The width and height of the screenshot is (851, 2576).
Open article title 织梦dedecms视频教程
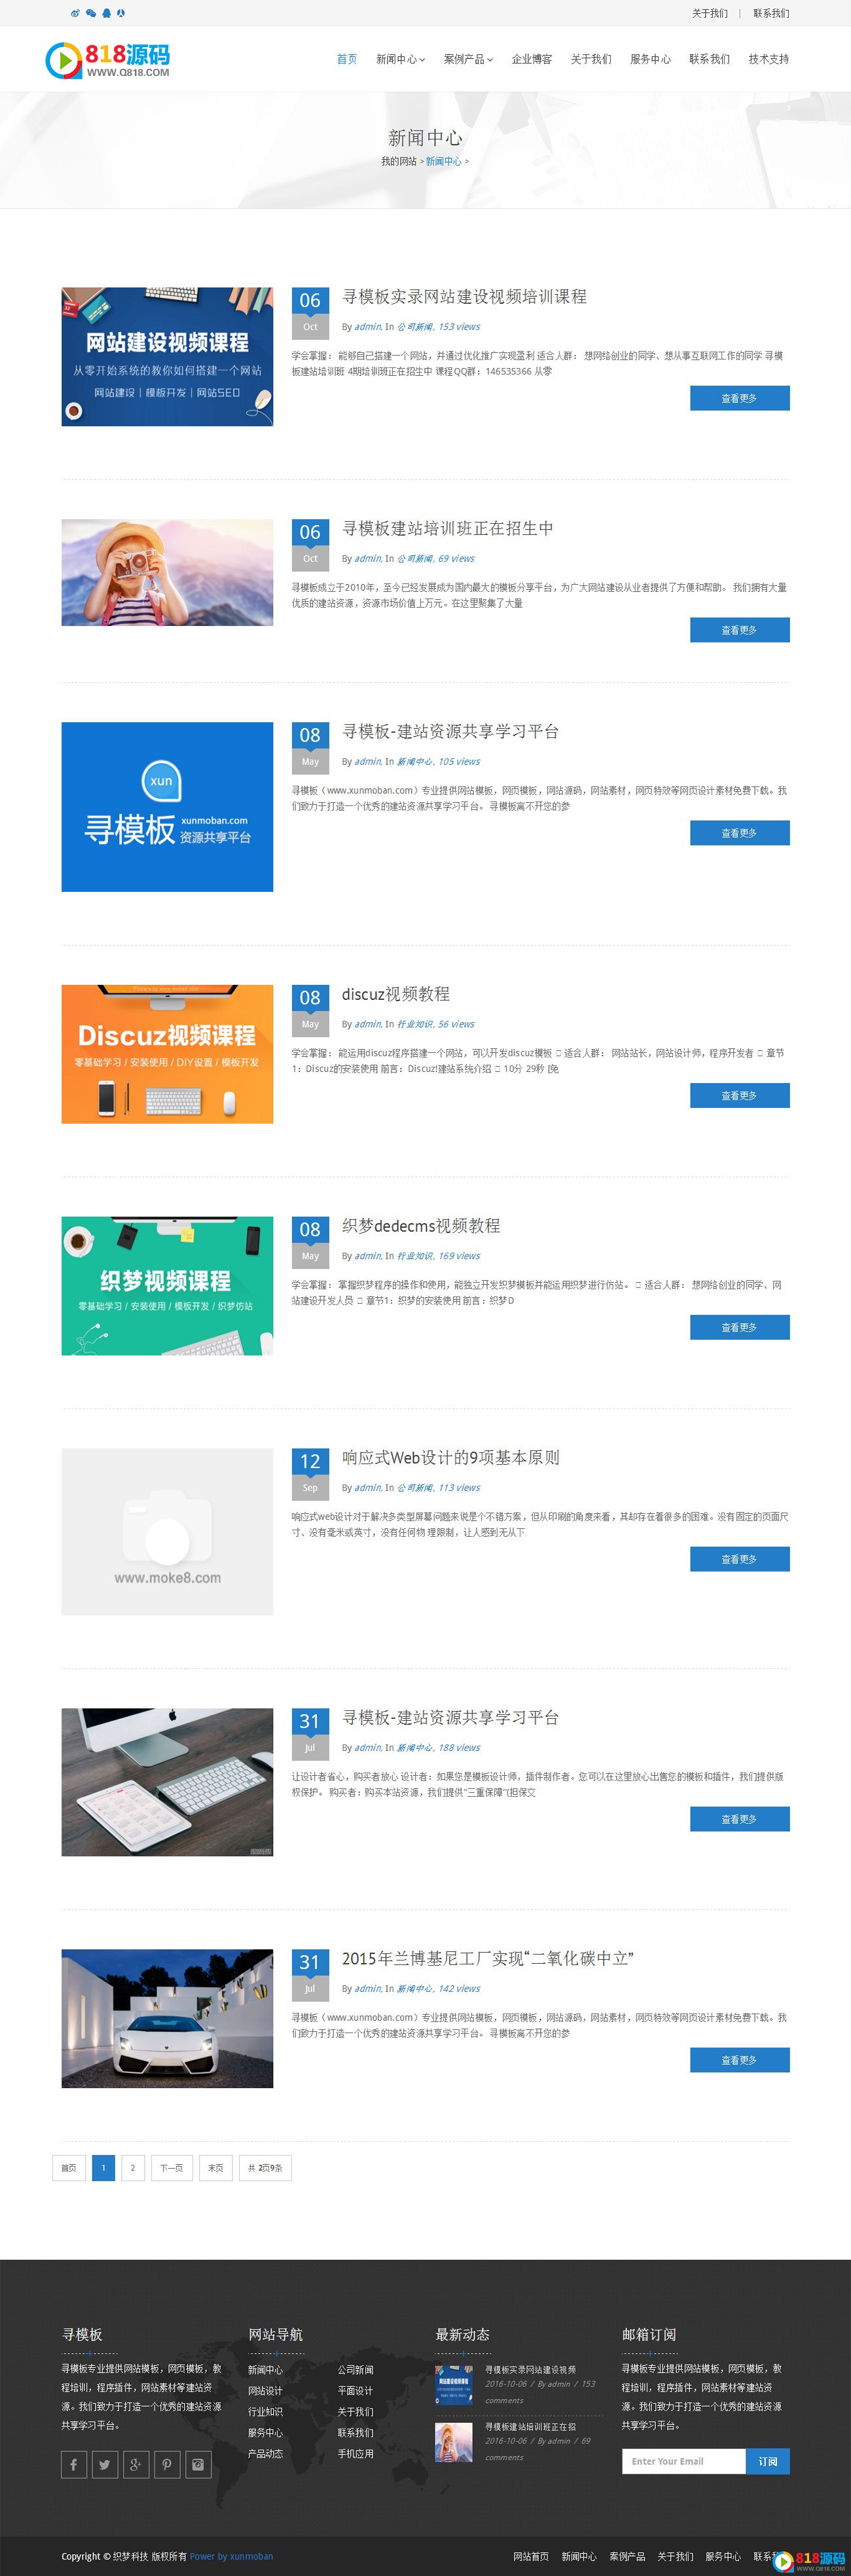coord(420,1226)
